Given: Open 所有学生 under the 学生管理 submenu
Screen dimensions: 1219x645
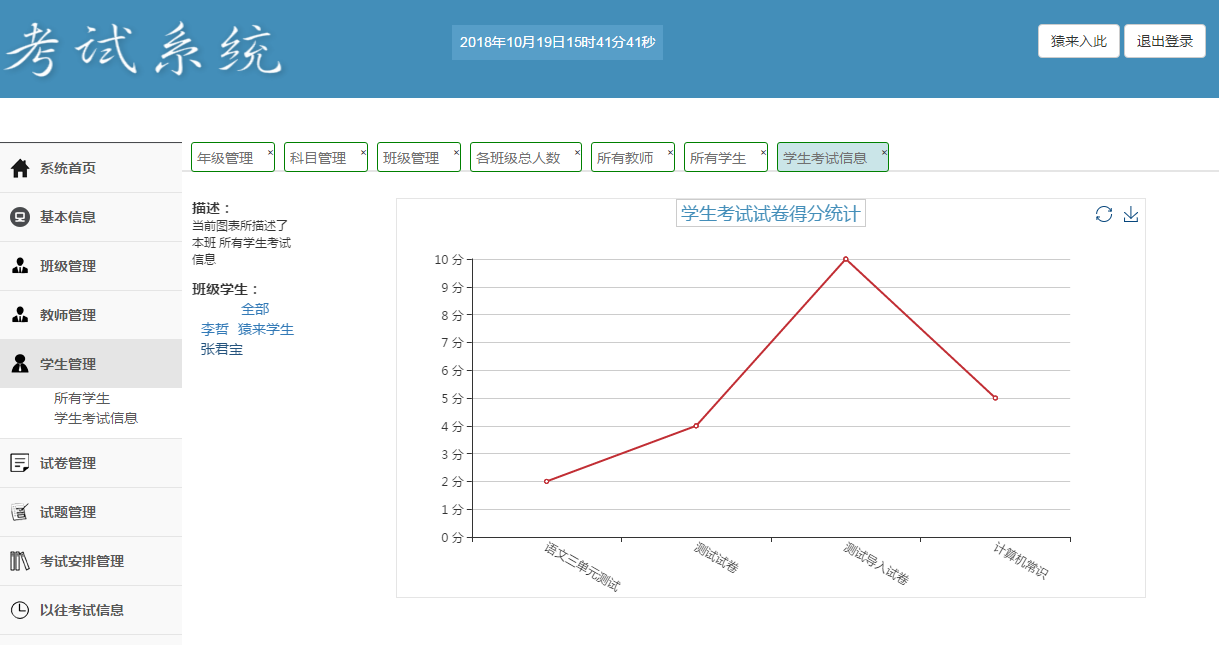Looking at the screenshot, I should (82, 398).
